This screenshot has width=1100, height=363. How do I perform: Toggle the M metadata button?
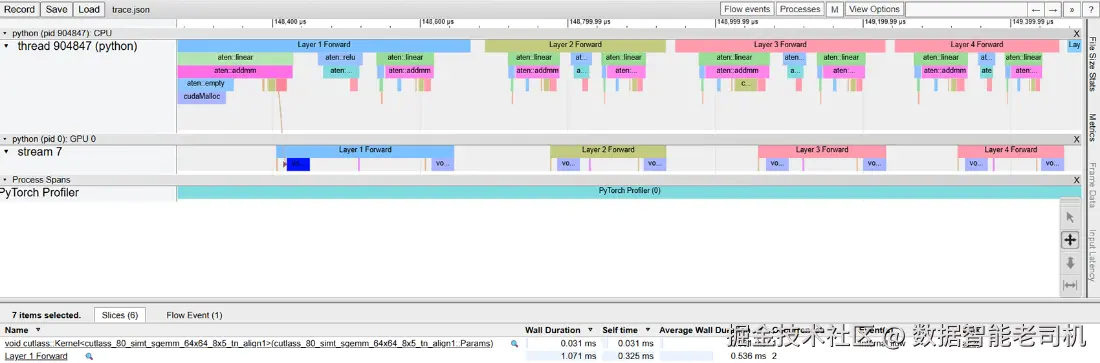[834, 9]
